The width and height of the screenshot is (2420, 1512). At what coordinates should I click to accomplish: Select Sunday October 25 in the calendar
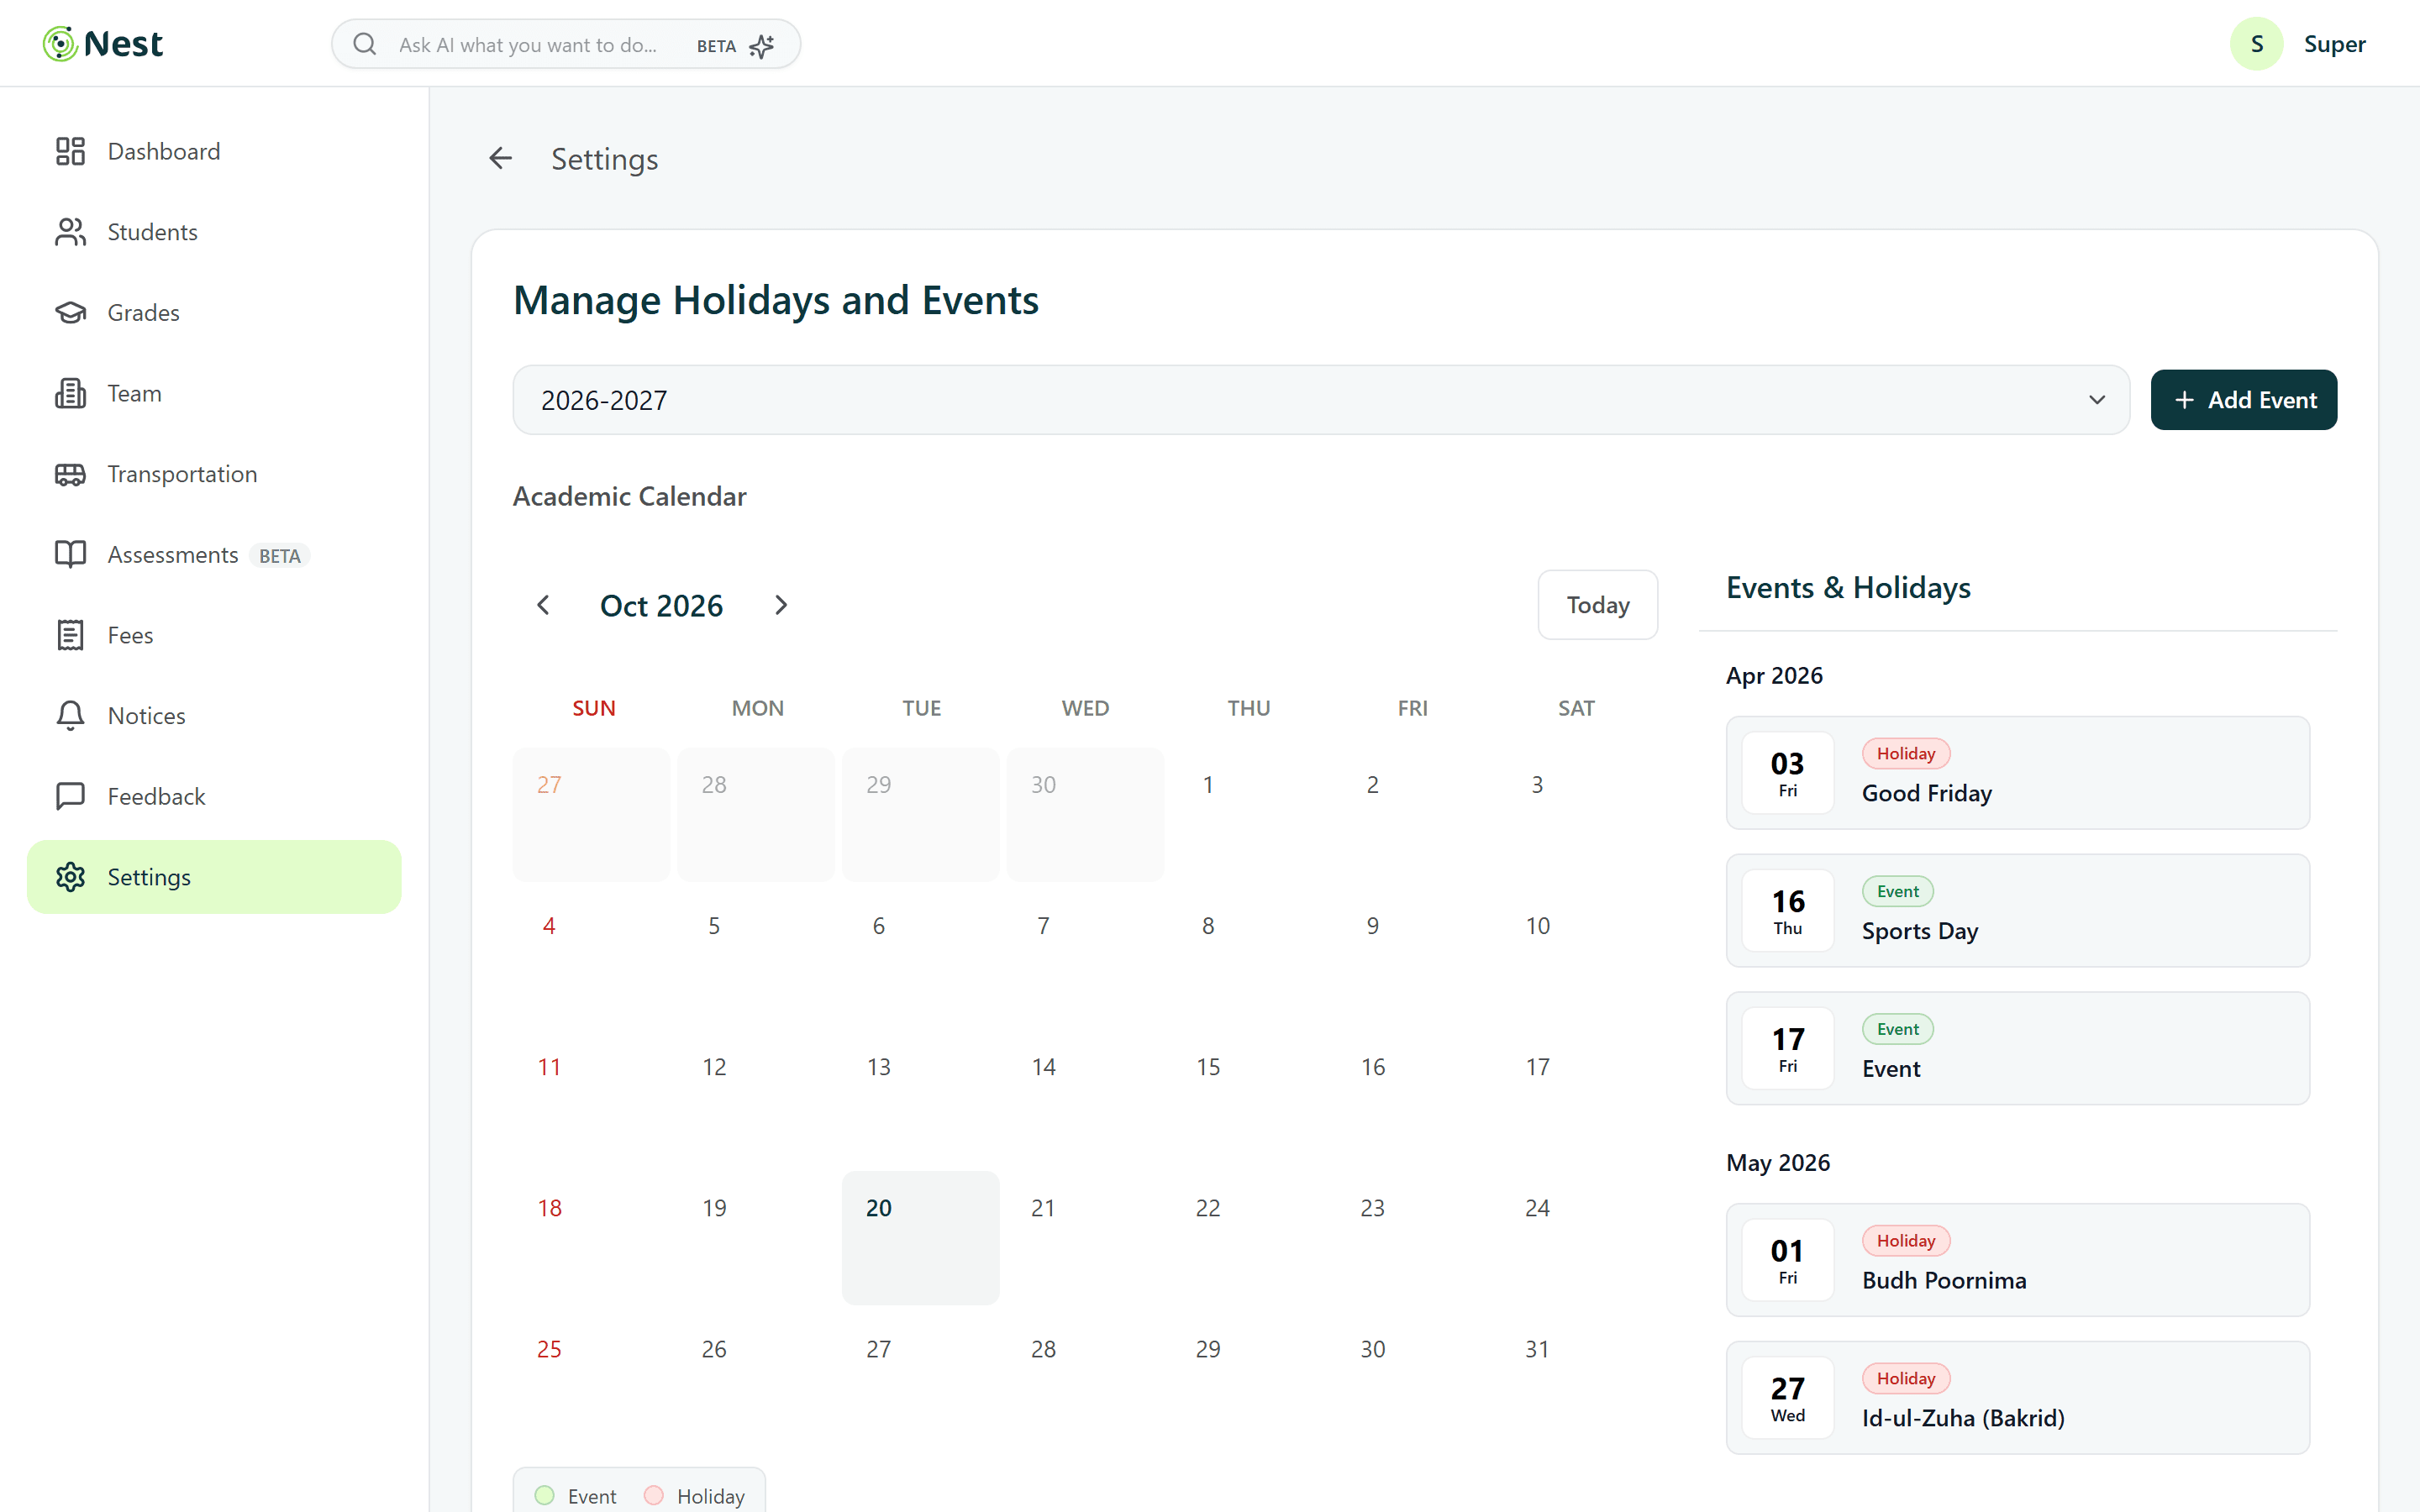(591, 1379)
